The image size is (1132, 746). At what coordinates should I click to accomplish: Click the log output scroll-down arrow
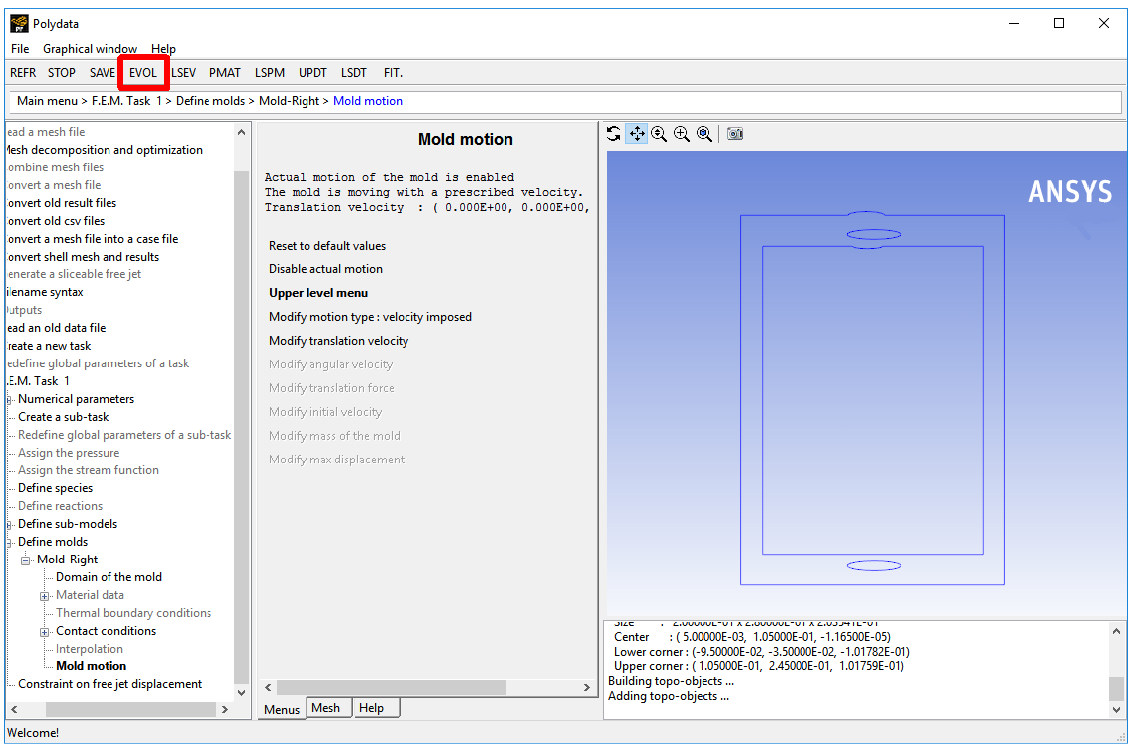click(x=1117, y=711)
